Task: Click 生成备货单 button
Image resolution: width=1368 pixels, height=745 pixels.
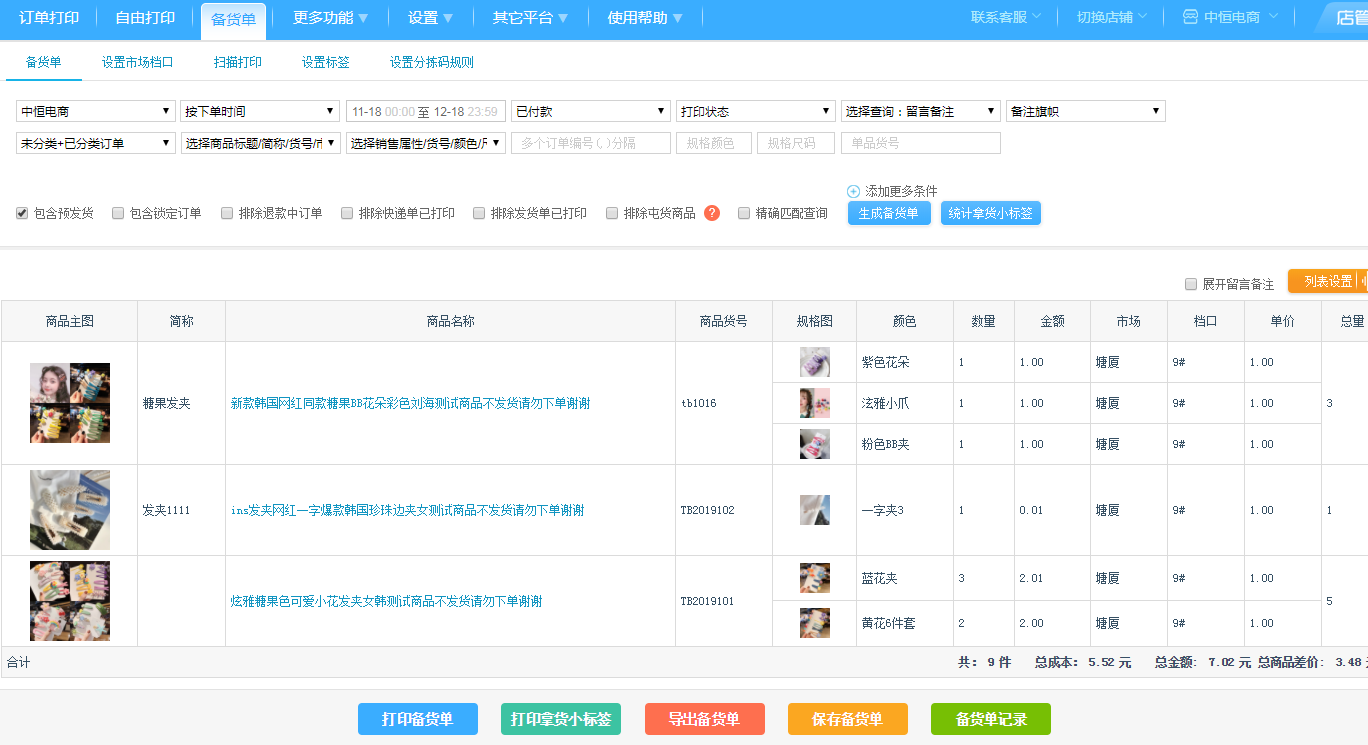Action: click(889, 213)
